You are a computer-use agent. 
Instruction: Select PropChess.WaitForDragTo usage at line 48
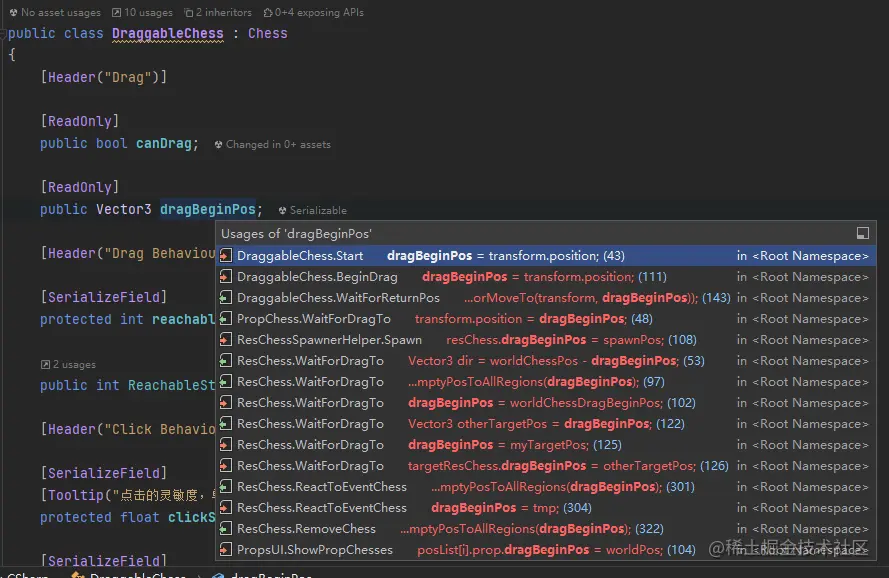pyautogui.click(x=545, y=319)
